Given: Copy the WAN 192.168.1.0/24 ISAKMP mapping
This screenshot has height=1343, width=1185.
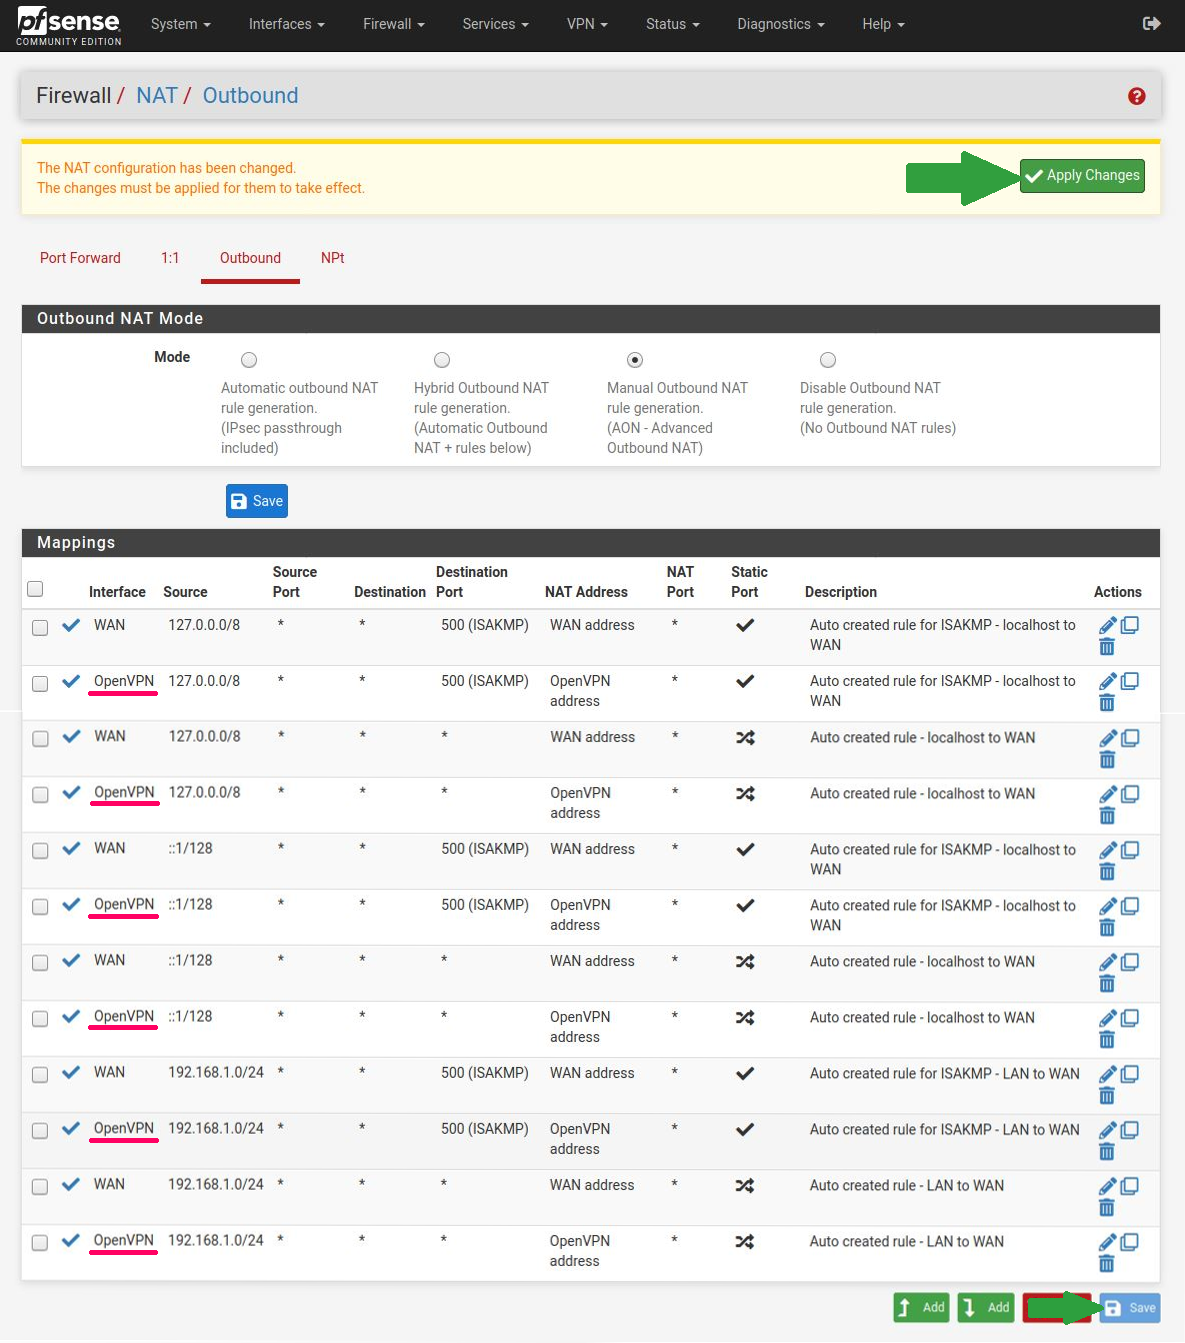Looking at the screenshot, I should 1130,1073.
